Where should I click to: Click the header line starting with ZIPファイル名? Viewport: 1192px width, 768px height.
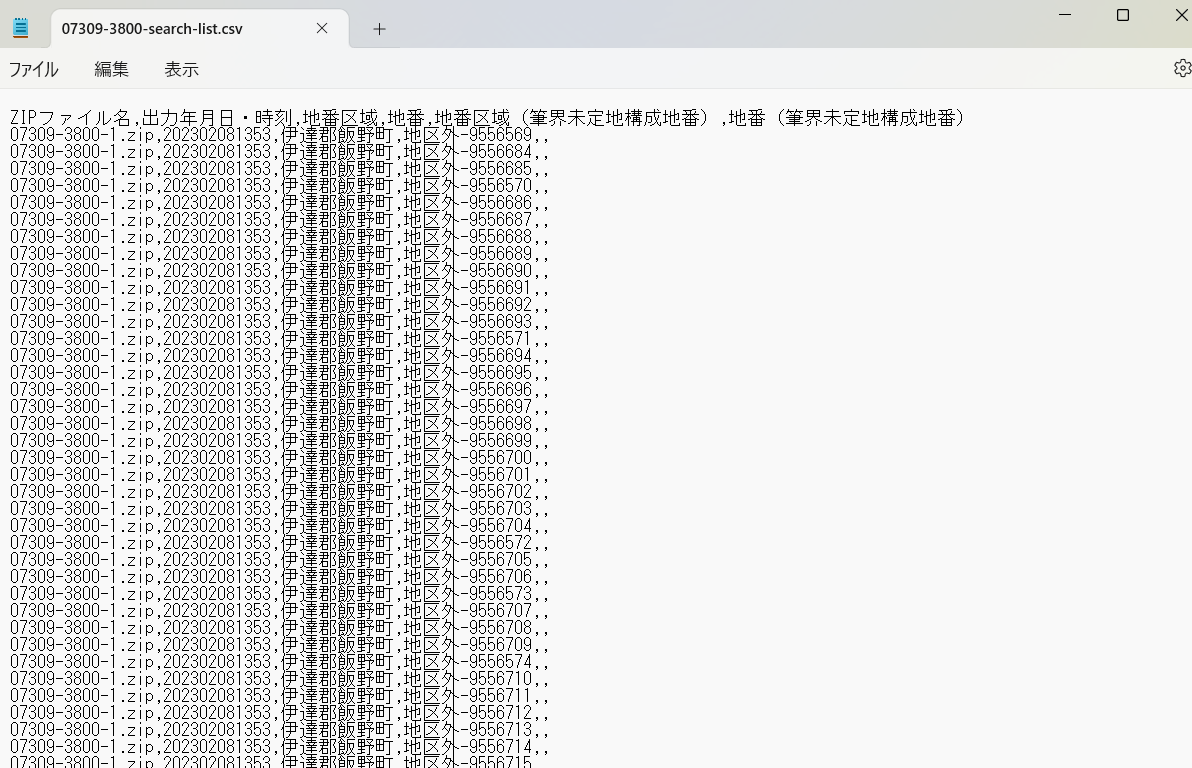pyautogui.click(x=487, y=118)
